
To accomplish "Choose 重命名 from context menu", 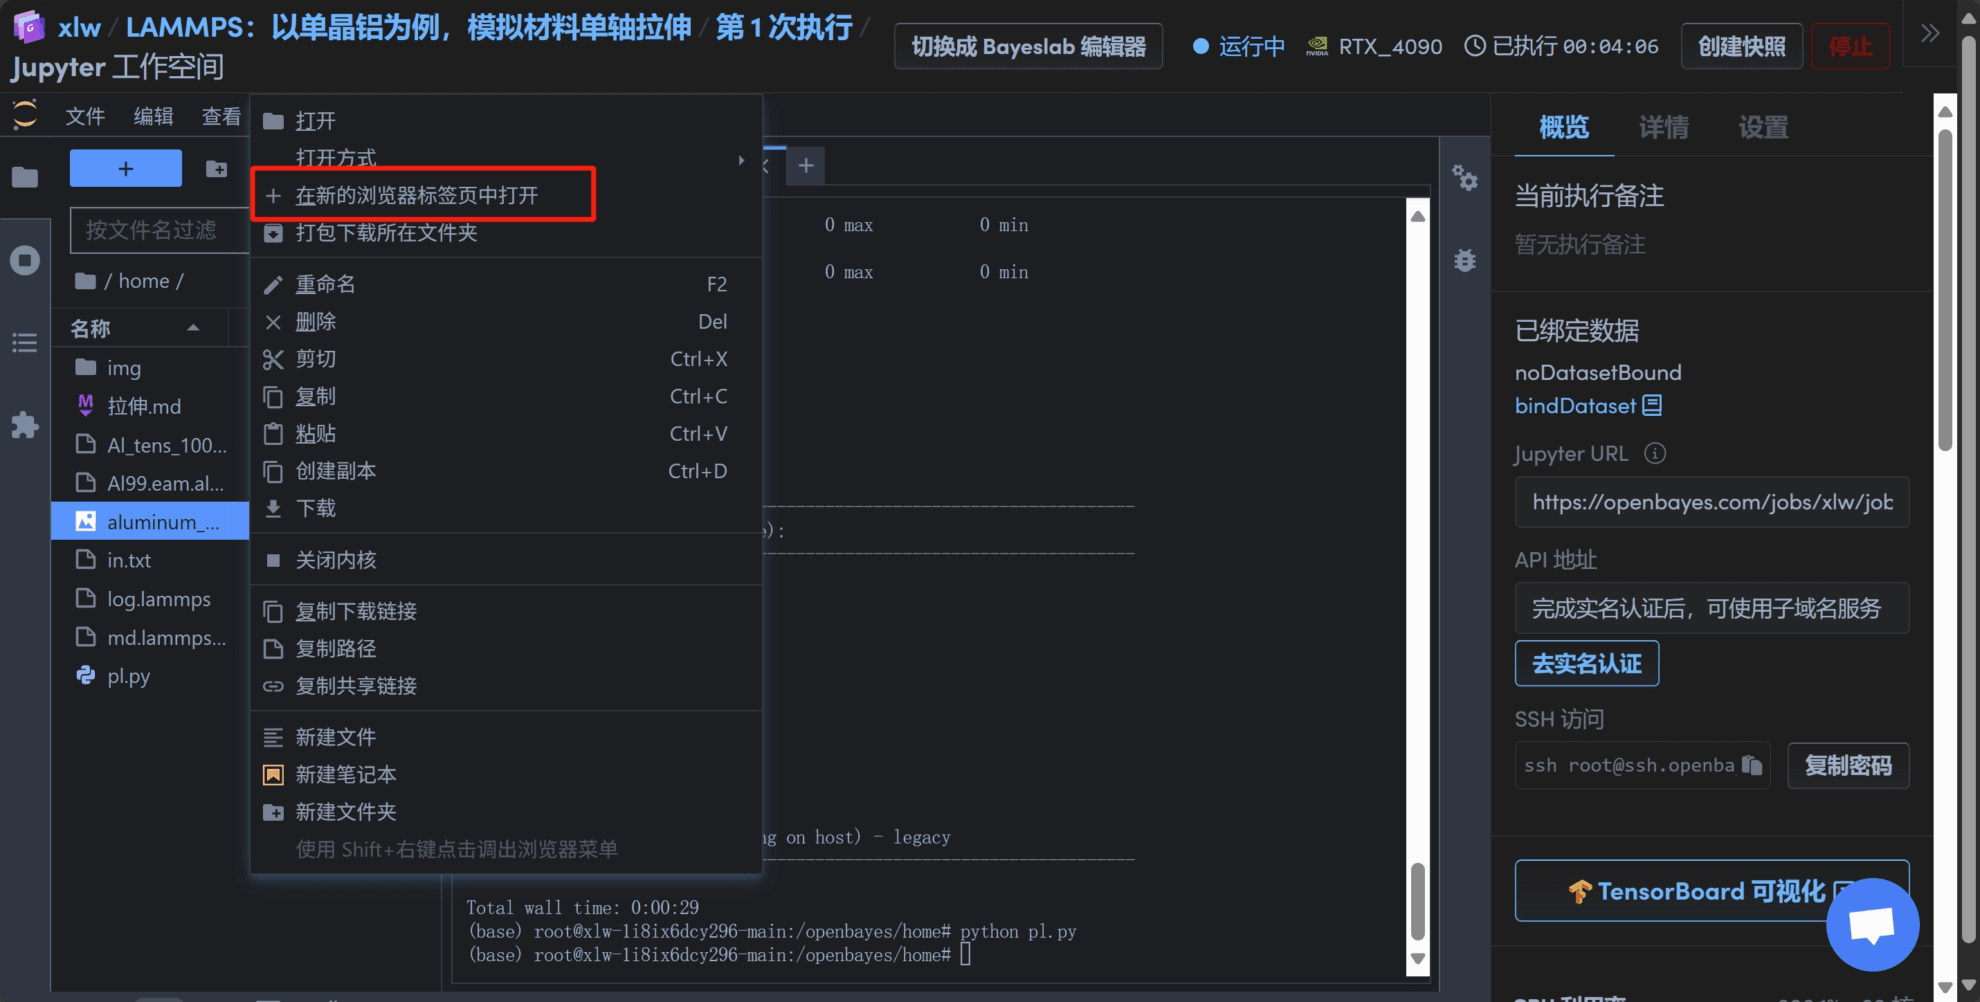I will click(x=325, y=284).
